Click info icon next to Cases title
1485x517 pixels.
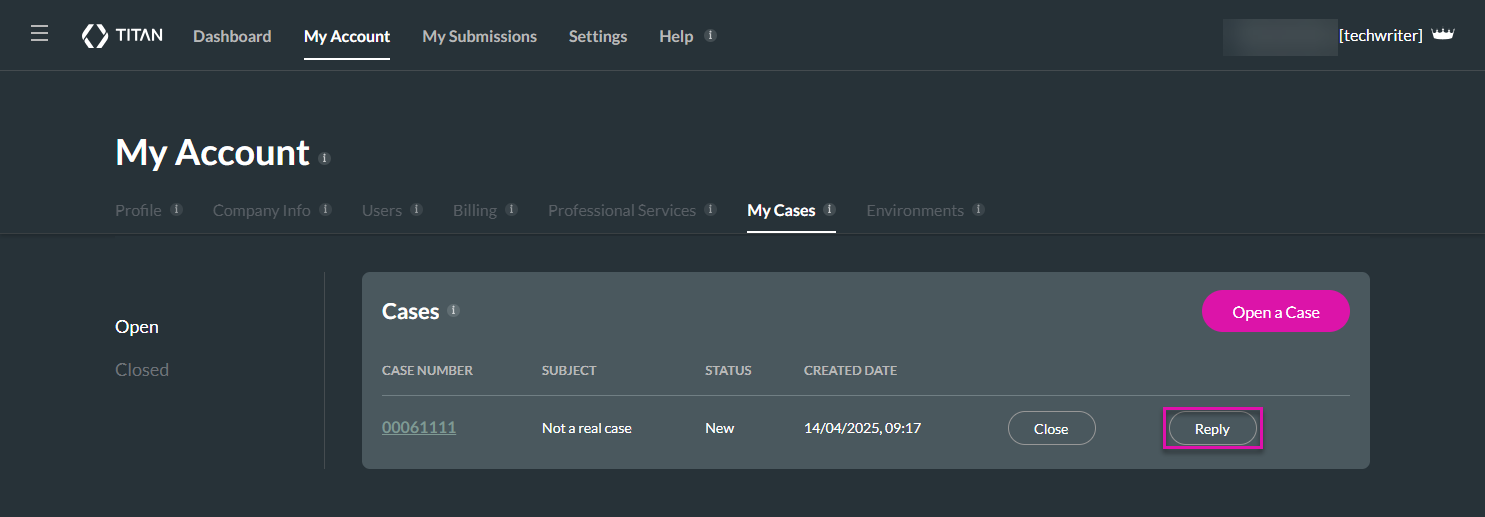453,311
